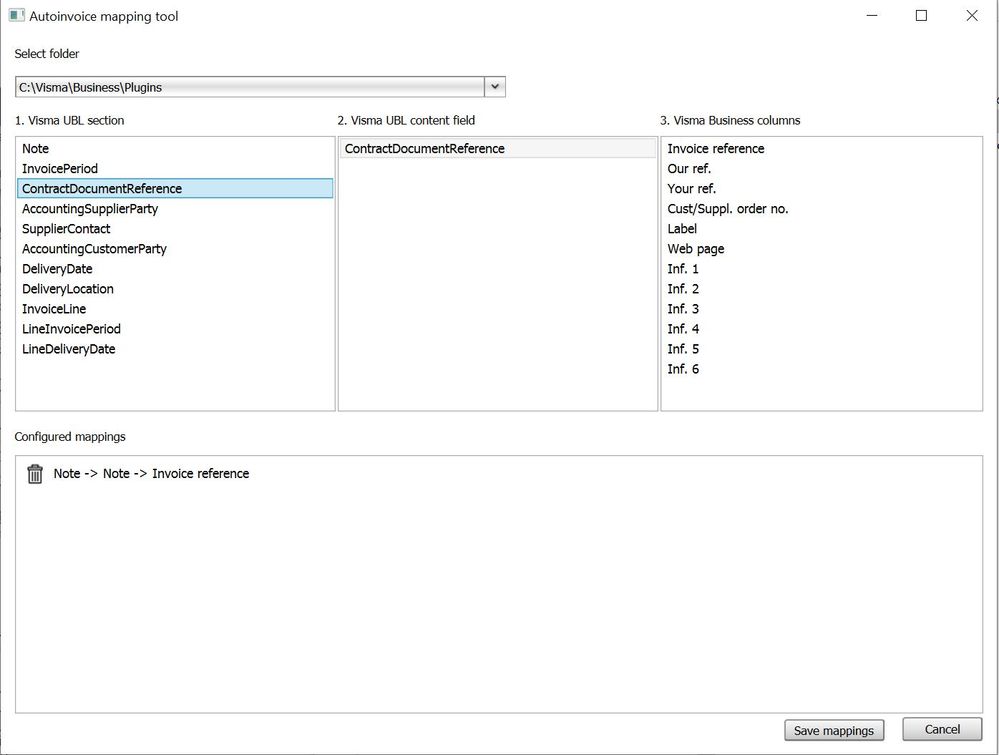Select AccountingCustomerParty section
999x755 pixels.
tap(175, 248)
